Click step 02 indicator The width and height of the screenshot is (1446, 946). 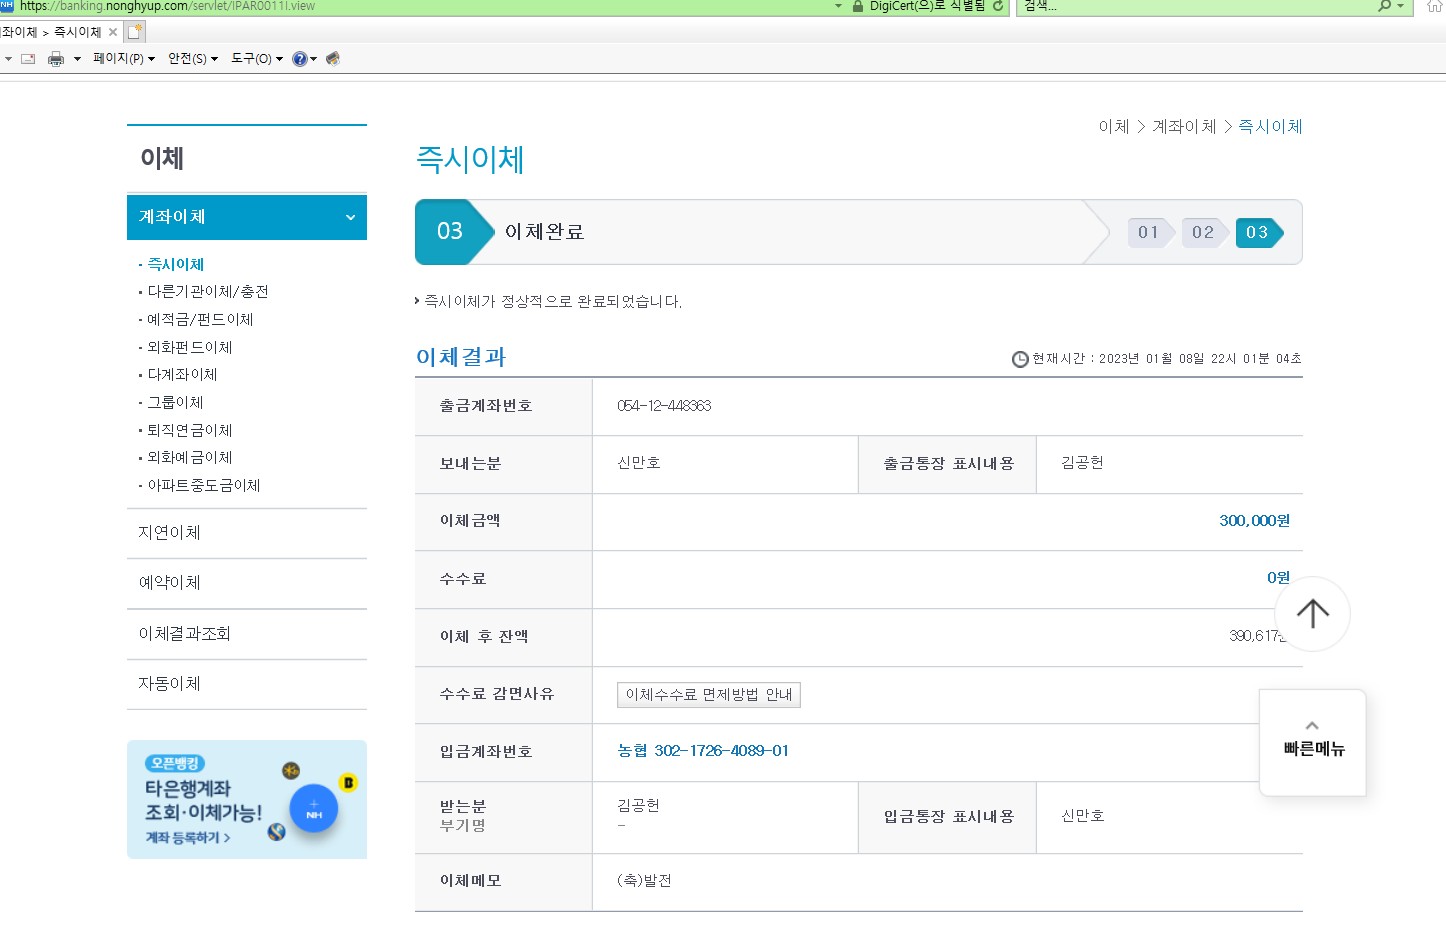click(x=1204, y=232)
